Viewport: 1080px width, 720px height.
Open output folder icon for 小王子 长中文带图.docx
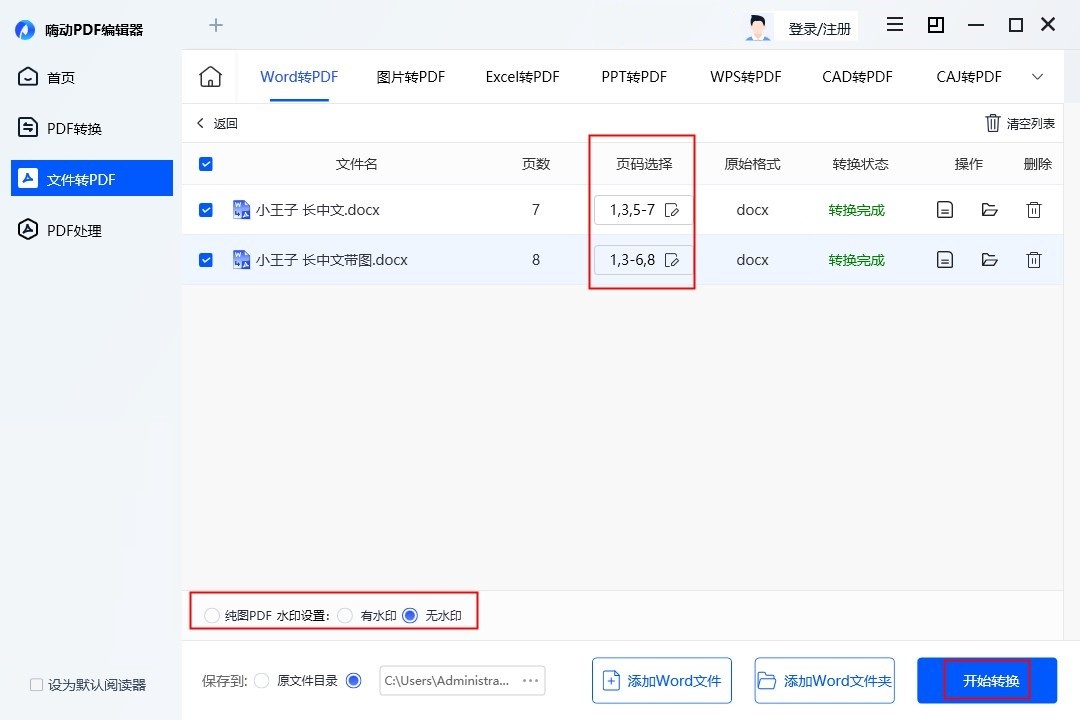[x=990, y=259]
